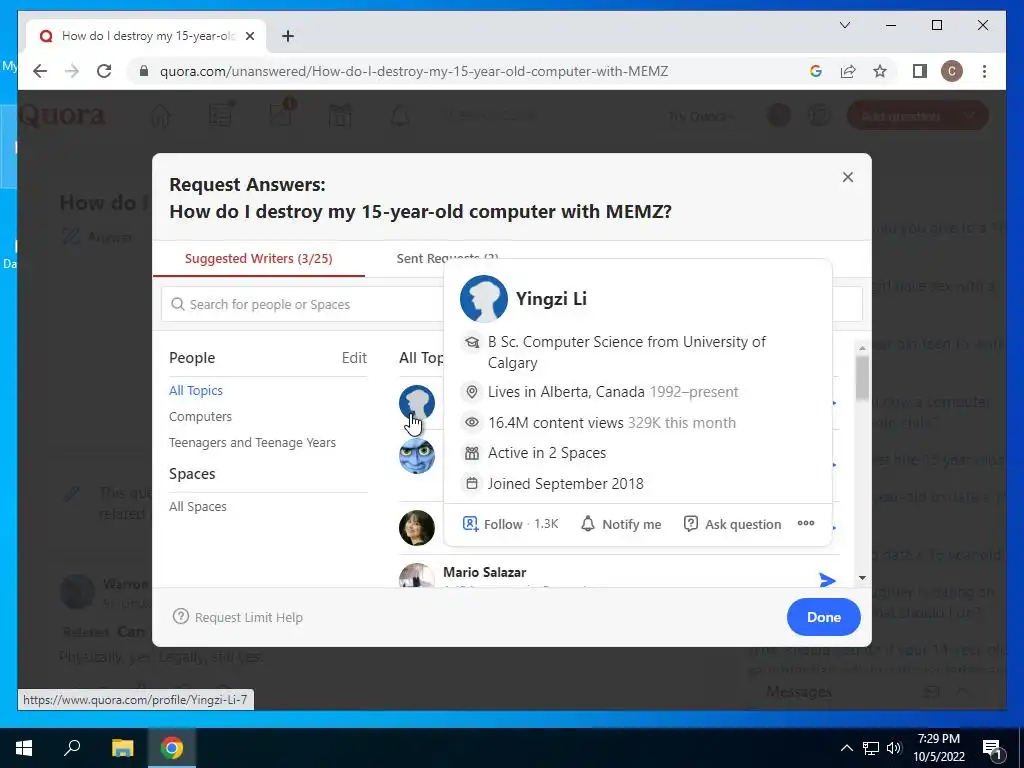Click the Done button
Viewport: 1024px width, 768px height.
tap(824, 617)
